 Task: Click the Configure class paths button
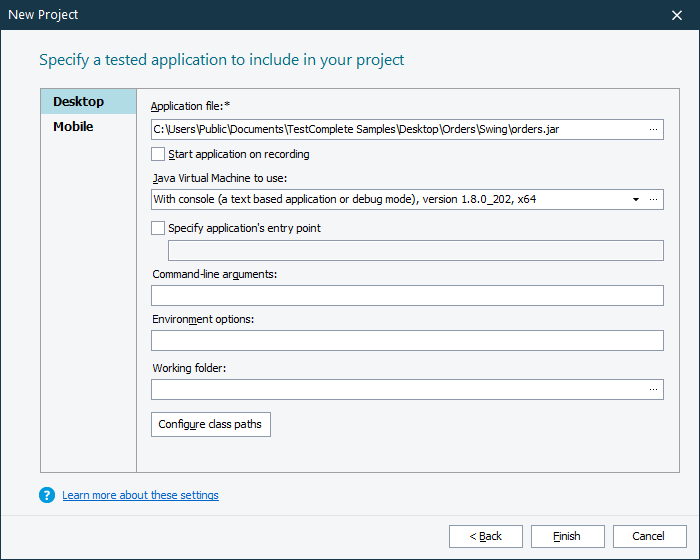[210, 424]
